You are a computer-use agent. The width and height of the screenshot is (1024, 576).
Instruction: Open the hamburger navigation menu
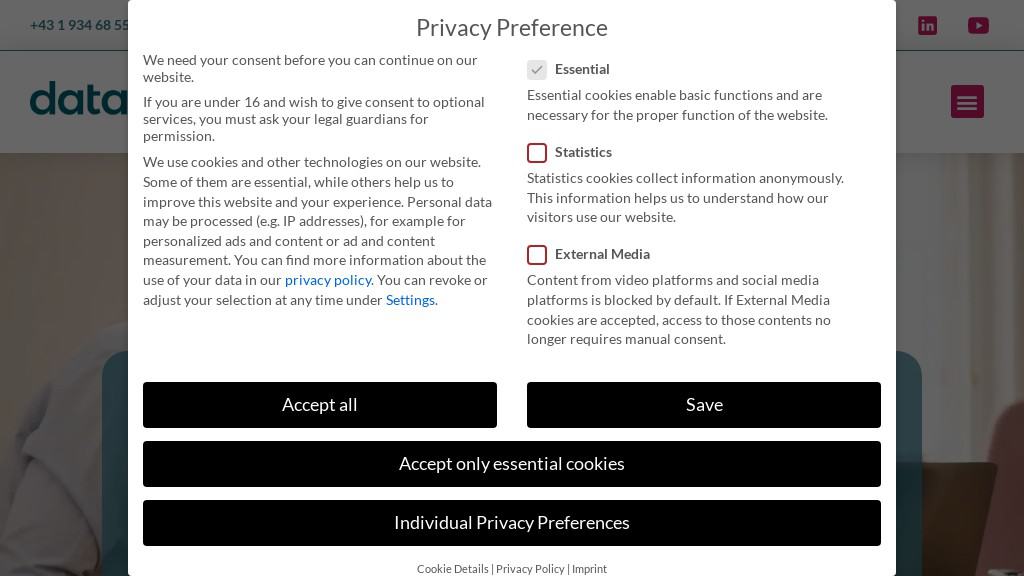point(967,102)
